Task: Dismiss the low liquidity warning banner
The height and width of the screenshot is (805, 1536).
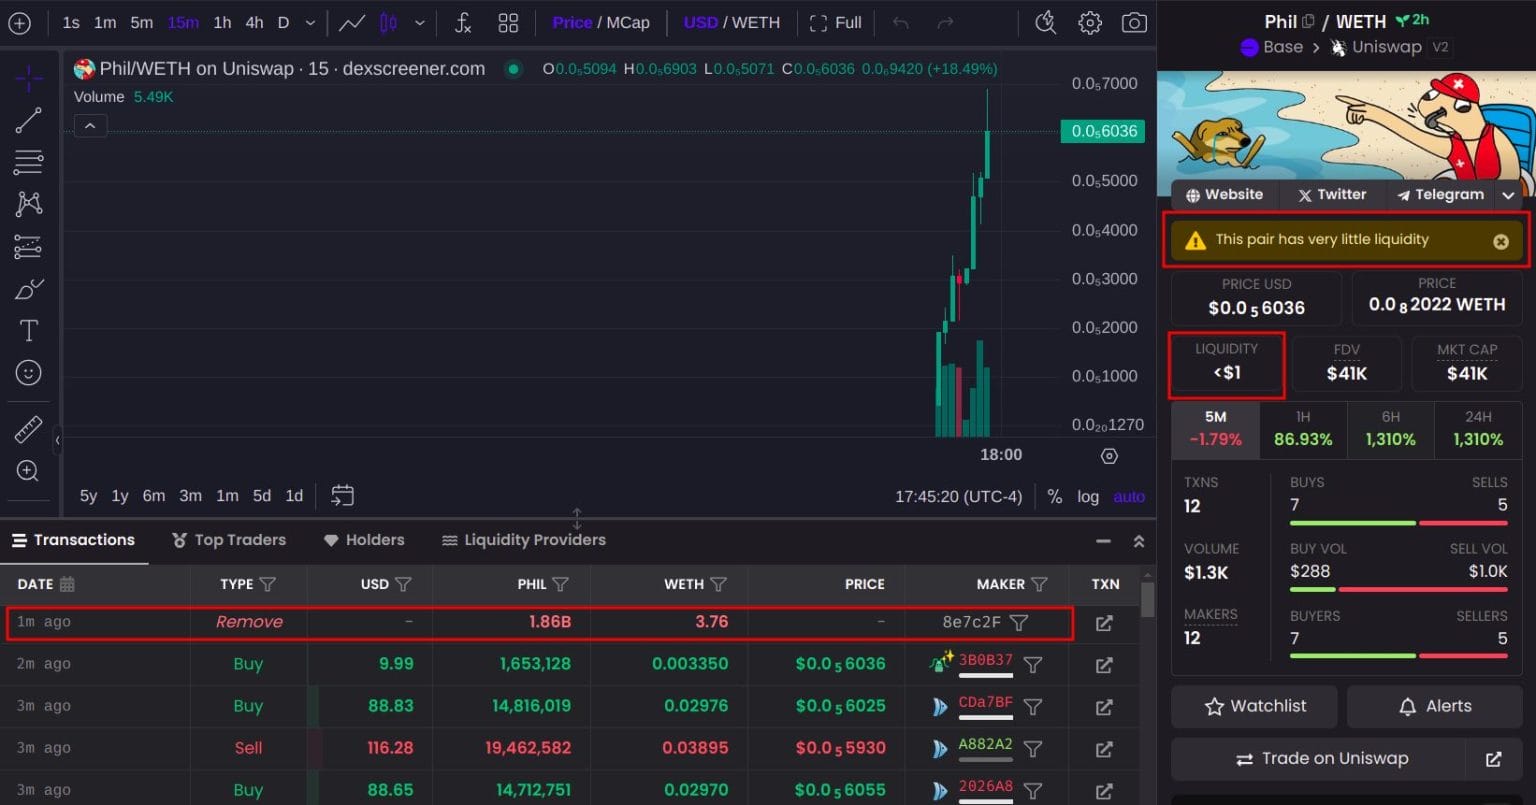Action: (x=1501, y=240)
